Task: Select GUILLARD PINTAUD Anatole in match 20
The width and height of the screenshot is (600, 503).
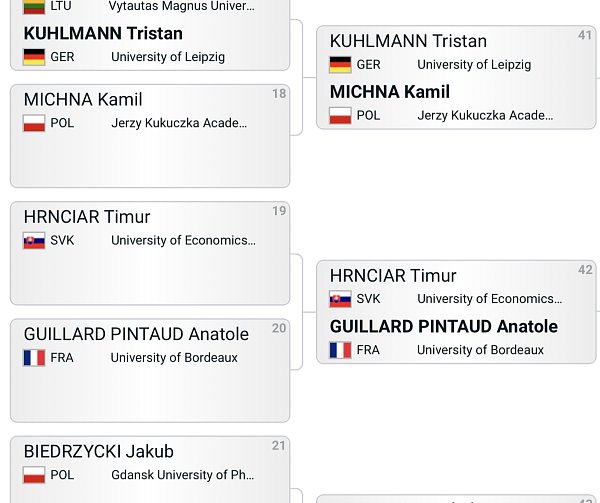Action: click(x=136, y=334)
